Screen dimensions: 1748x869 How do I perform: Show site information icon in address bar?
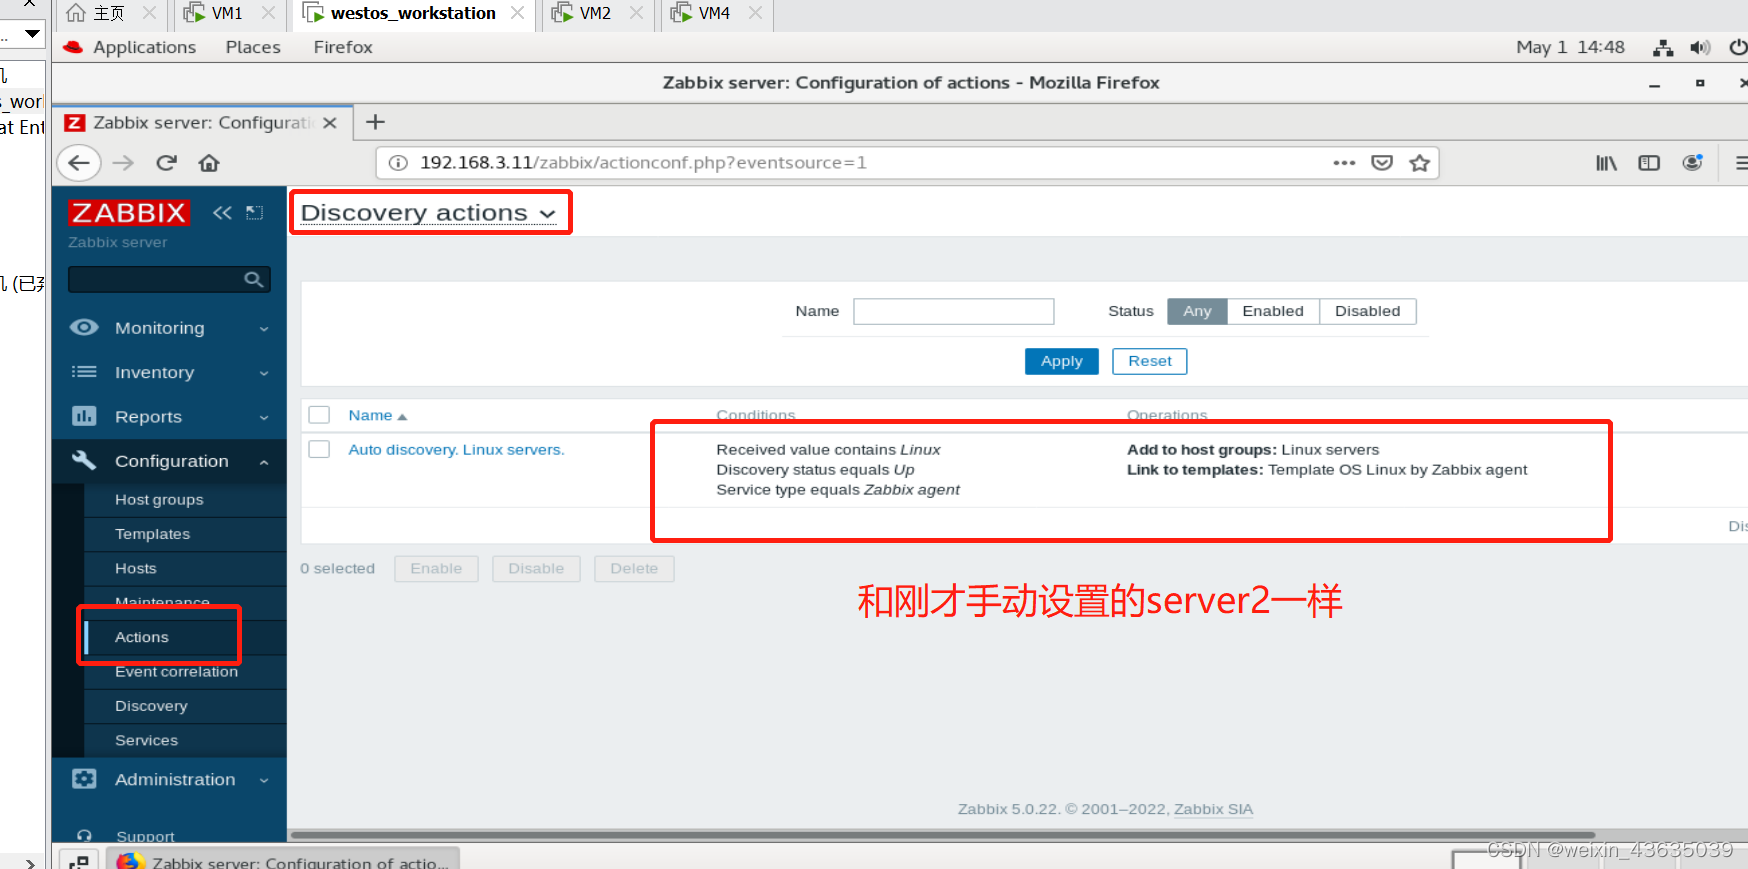click(x=398, y=163)
